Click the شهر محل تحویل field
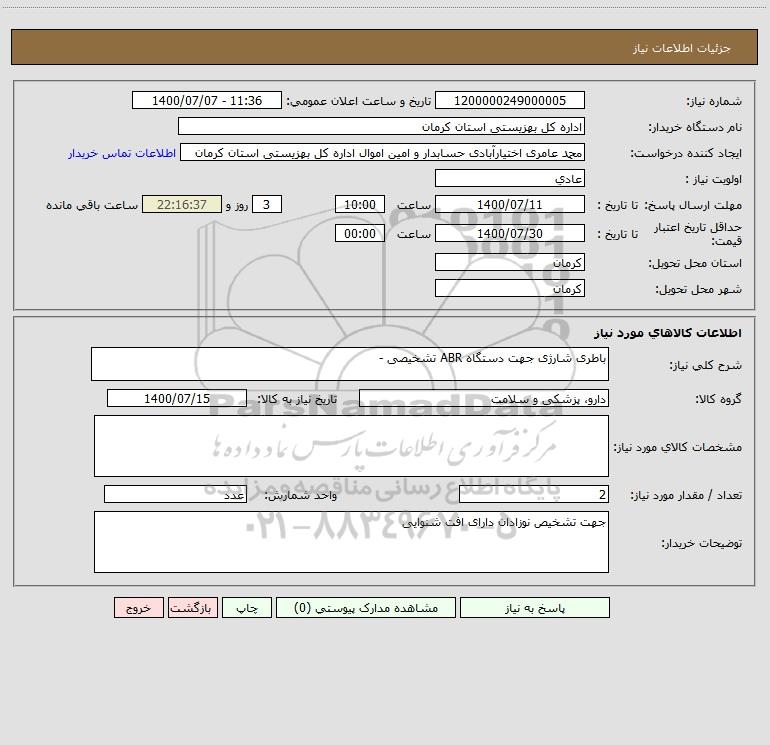Image resolution: width=770 pixels, height=745 pixels. (x=510, y=288)
